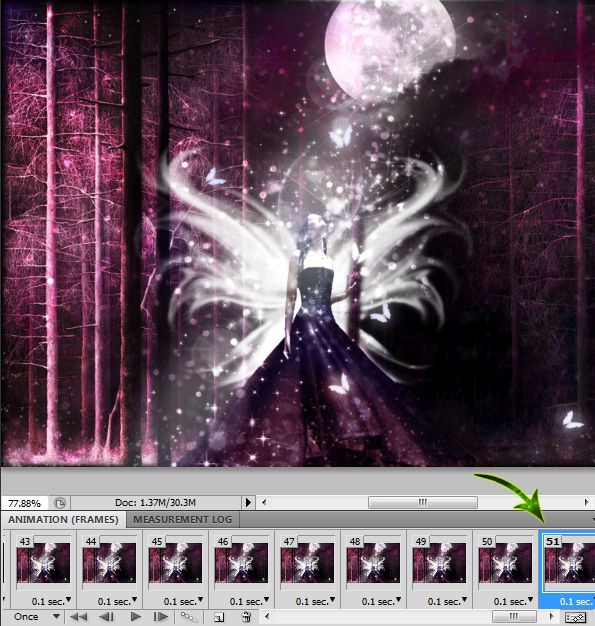Advance to next animation frame
595x626 pixels.
point(161,617)
